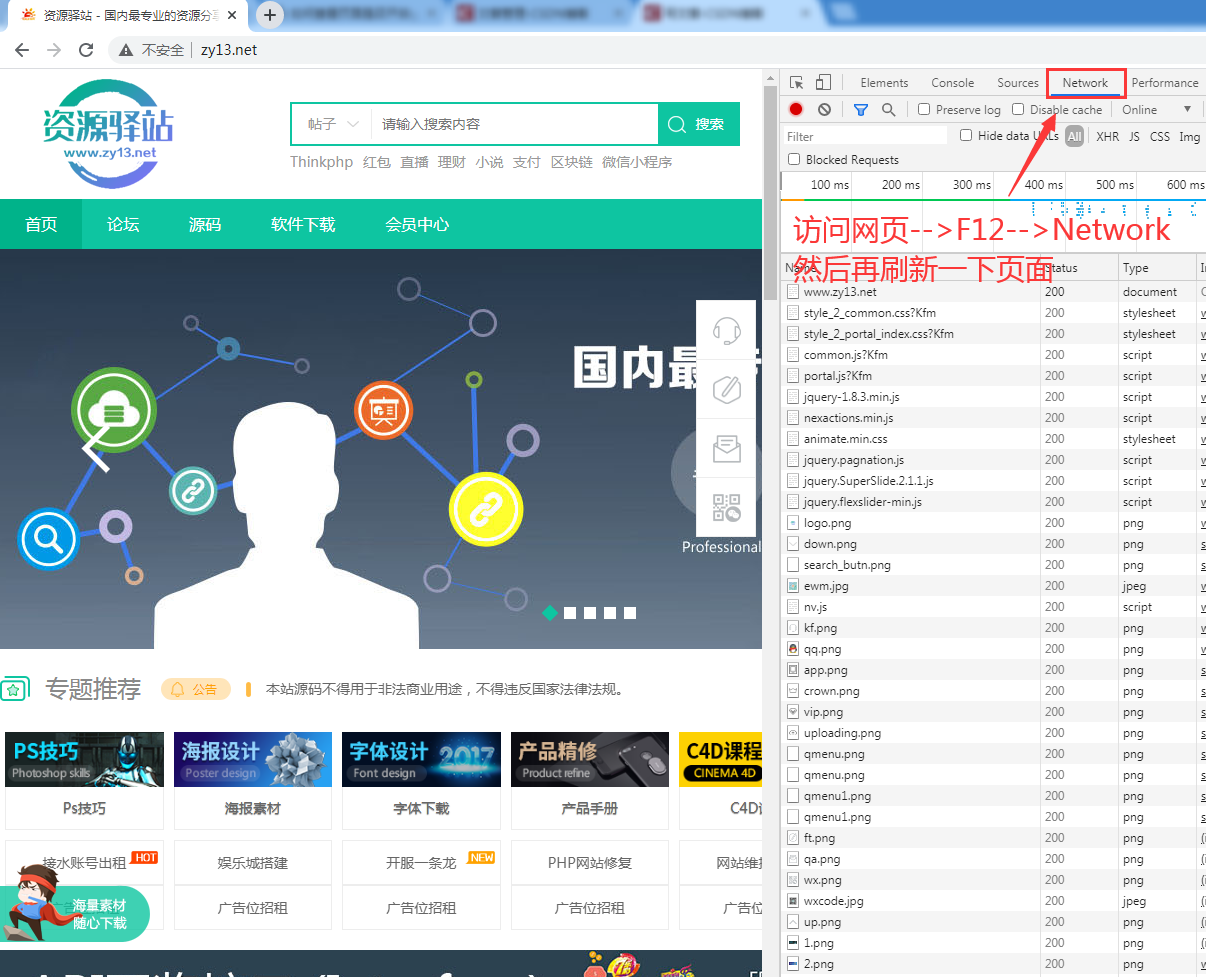
Task: Click the 资源驿站 site logo
Action: [x=108, y=133]
